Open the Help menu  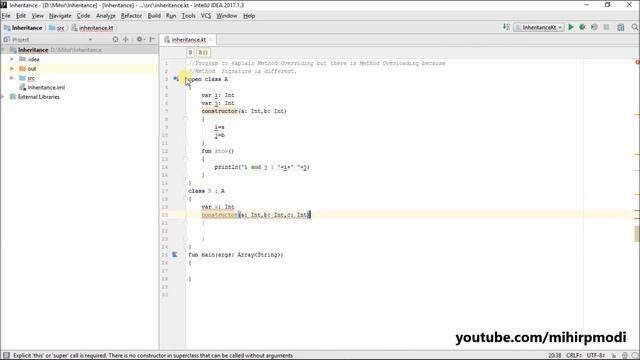249,16
